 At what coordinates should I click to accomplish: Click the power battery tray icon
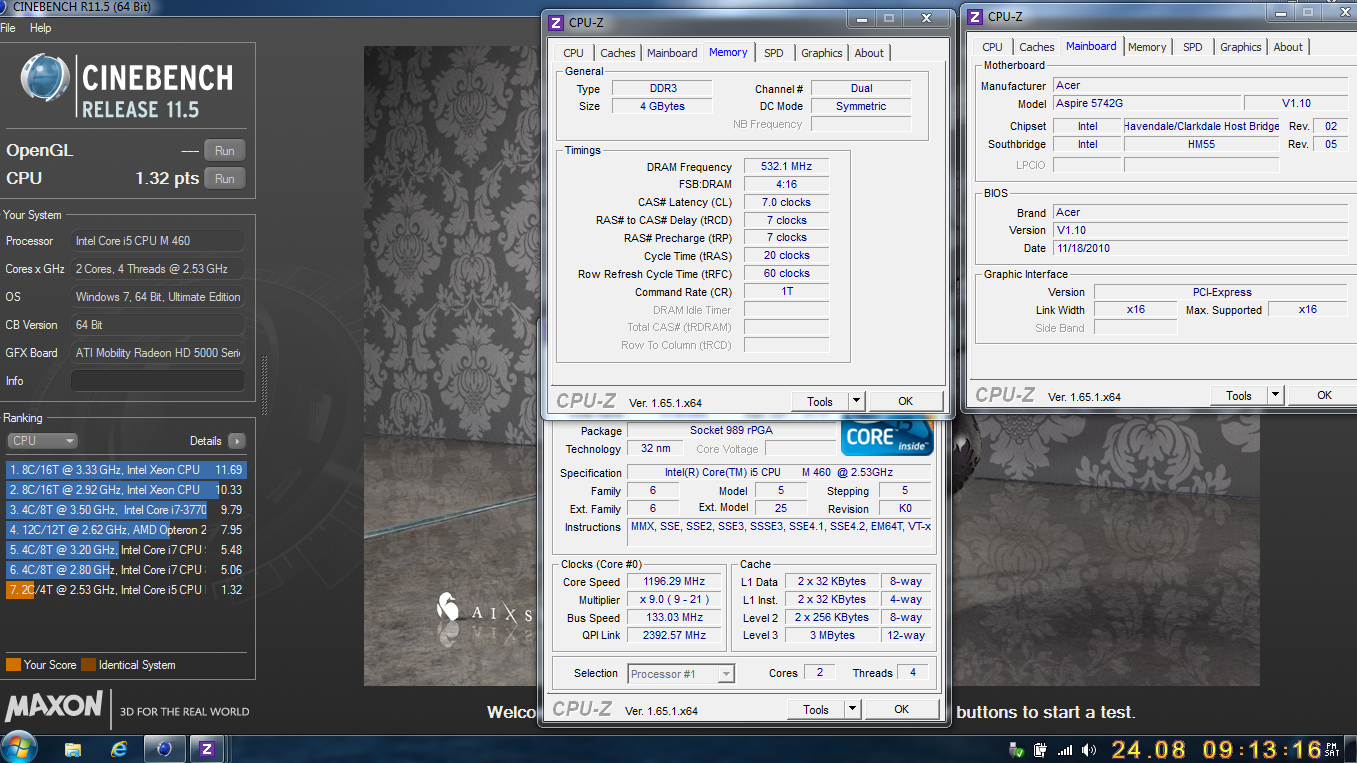coord(1040,749)
